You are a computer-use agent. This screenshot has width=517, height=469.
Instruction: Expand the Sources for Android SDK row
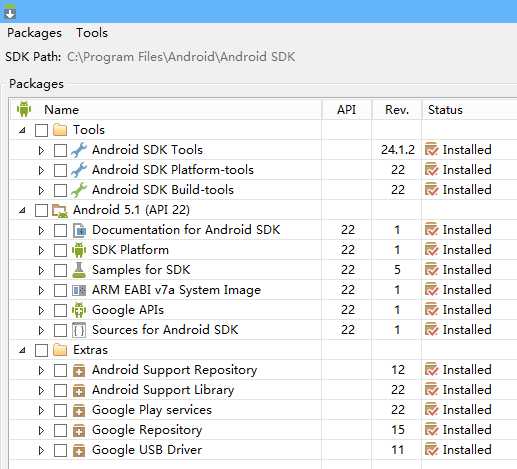point(41,330)
